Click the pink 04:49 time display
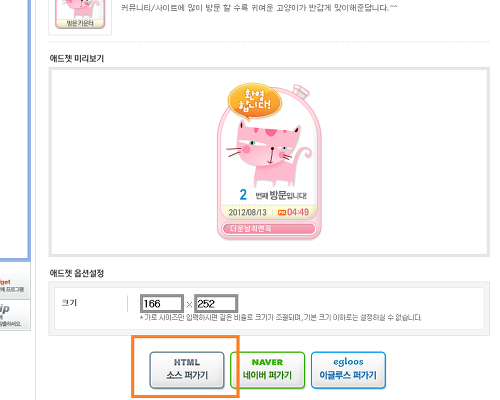 pyautogui.click(x=298, y=212)
